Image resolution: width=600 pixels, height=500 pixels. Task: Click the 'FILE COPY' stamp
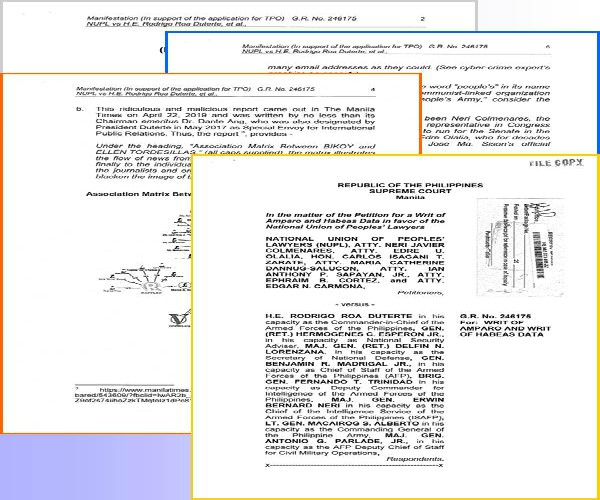coord(556,163)
